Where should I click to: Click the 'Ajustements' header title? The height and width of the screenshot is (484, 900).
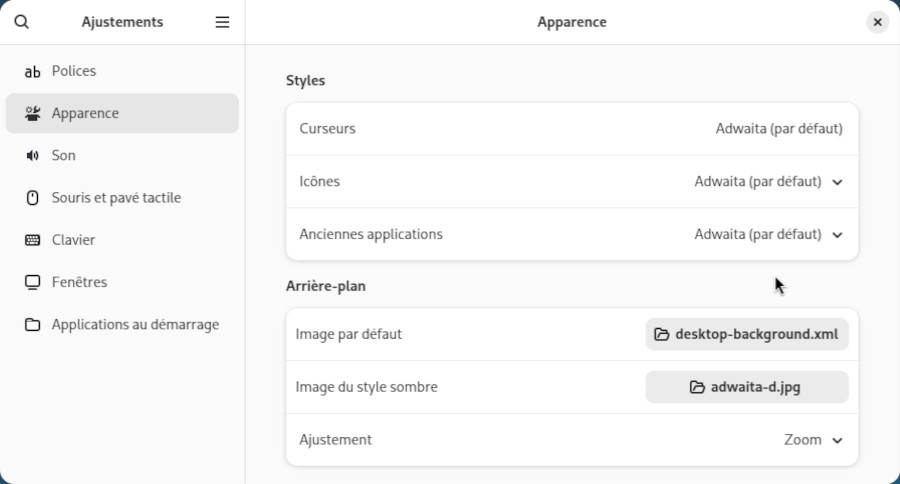point(122,22)
